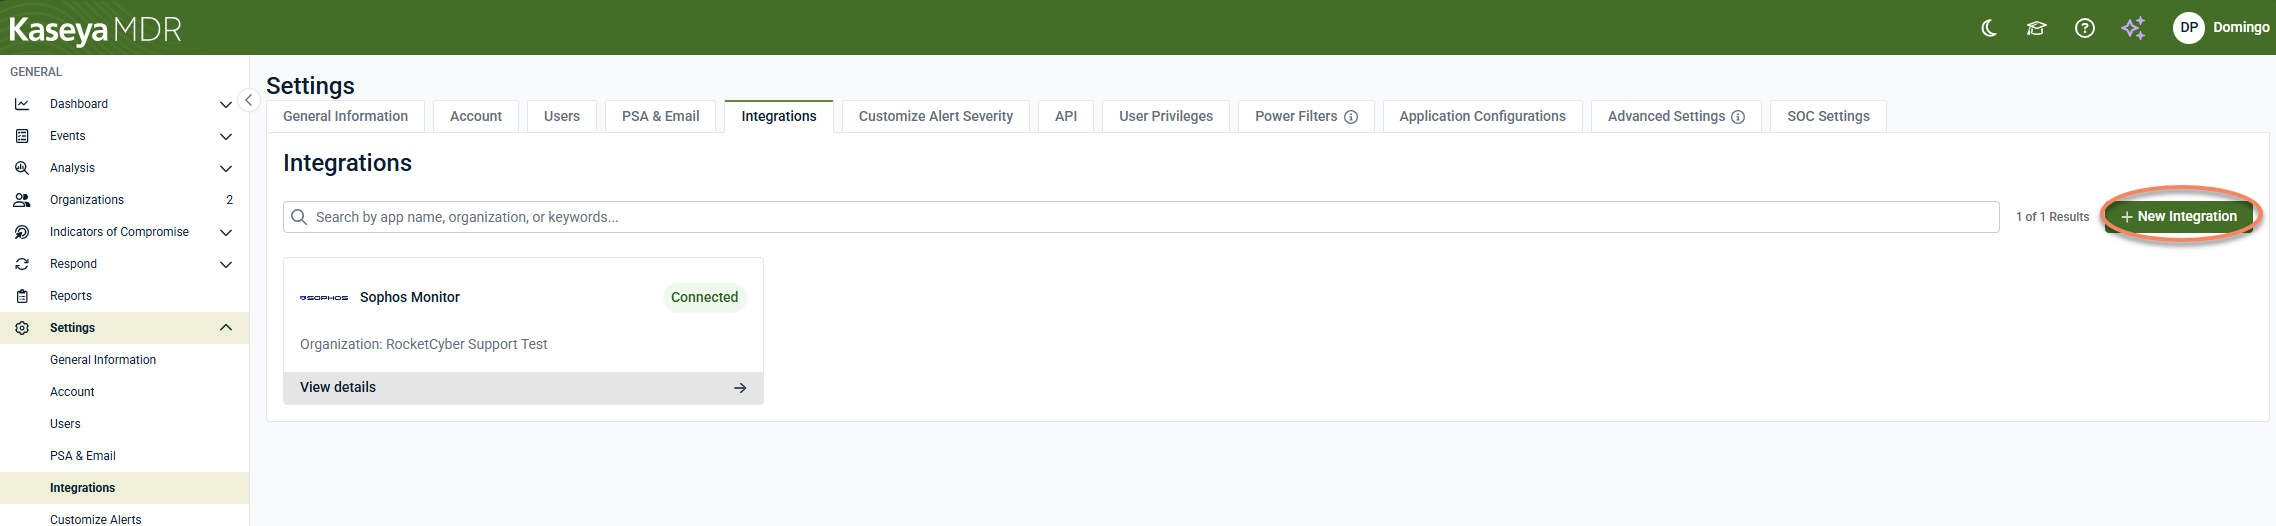Switch to the Users tab
Screen dimensions: 2276x526
point(562,116)
